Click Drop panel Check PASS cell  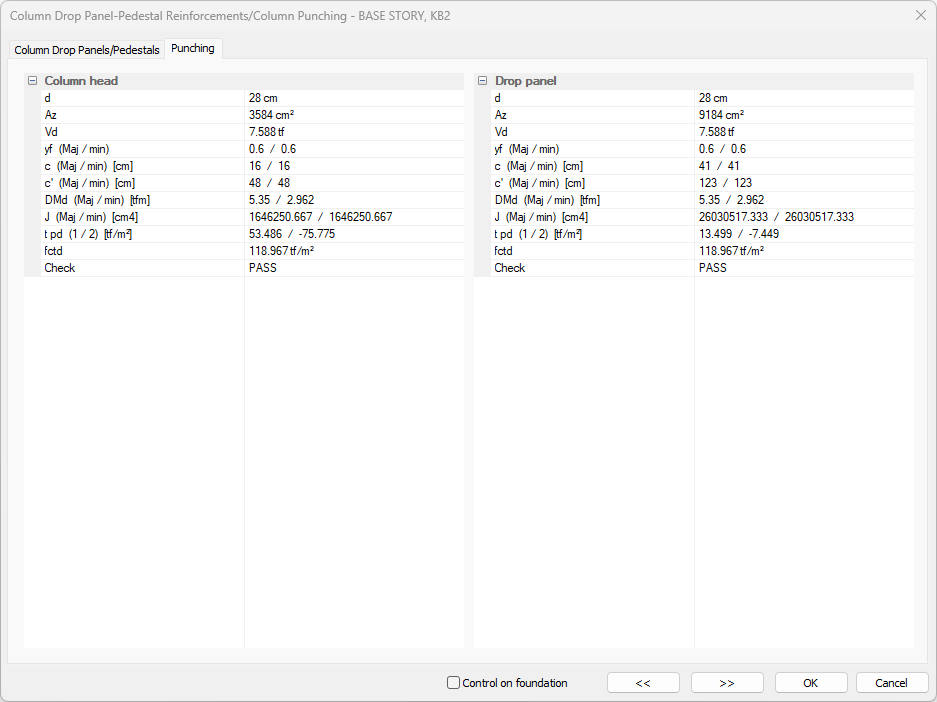pyautogui.click(x=713, y=268)
